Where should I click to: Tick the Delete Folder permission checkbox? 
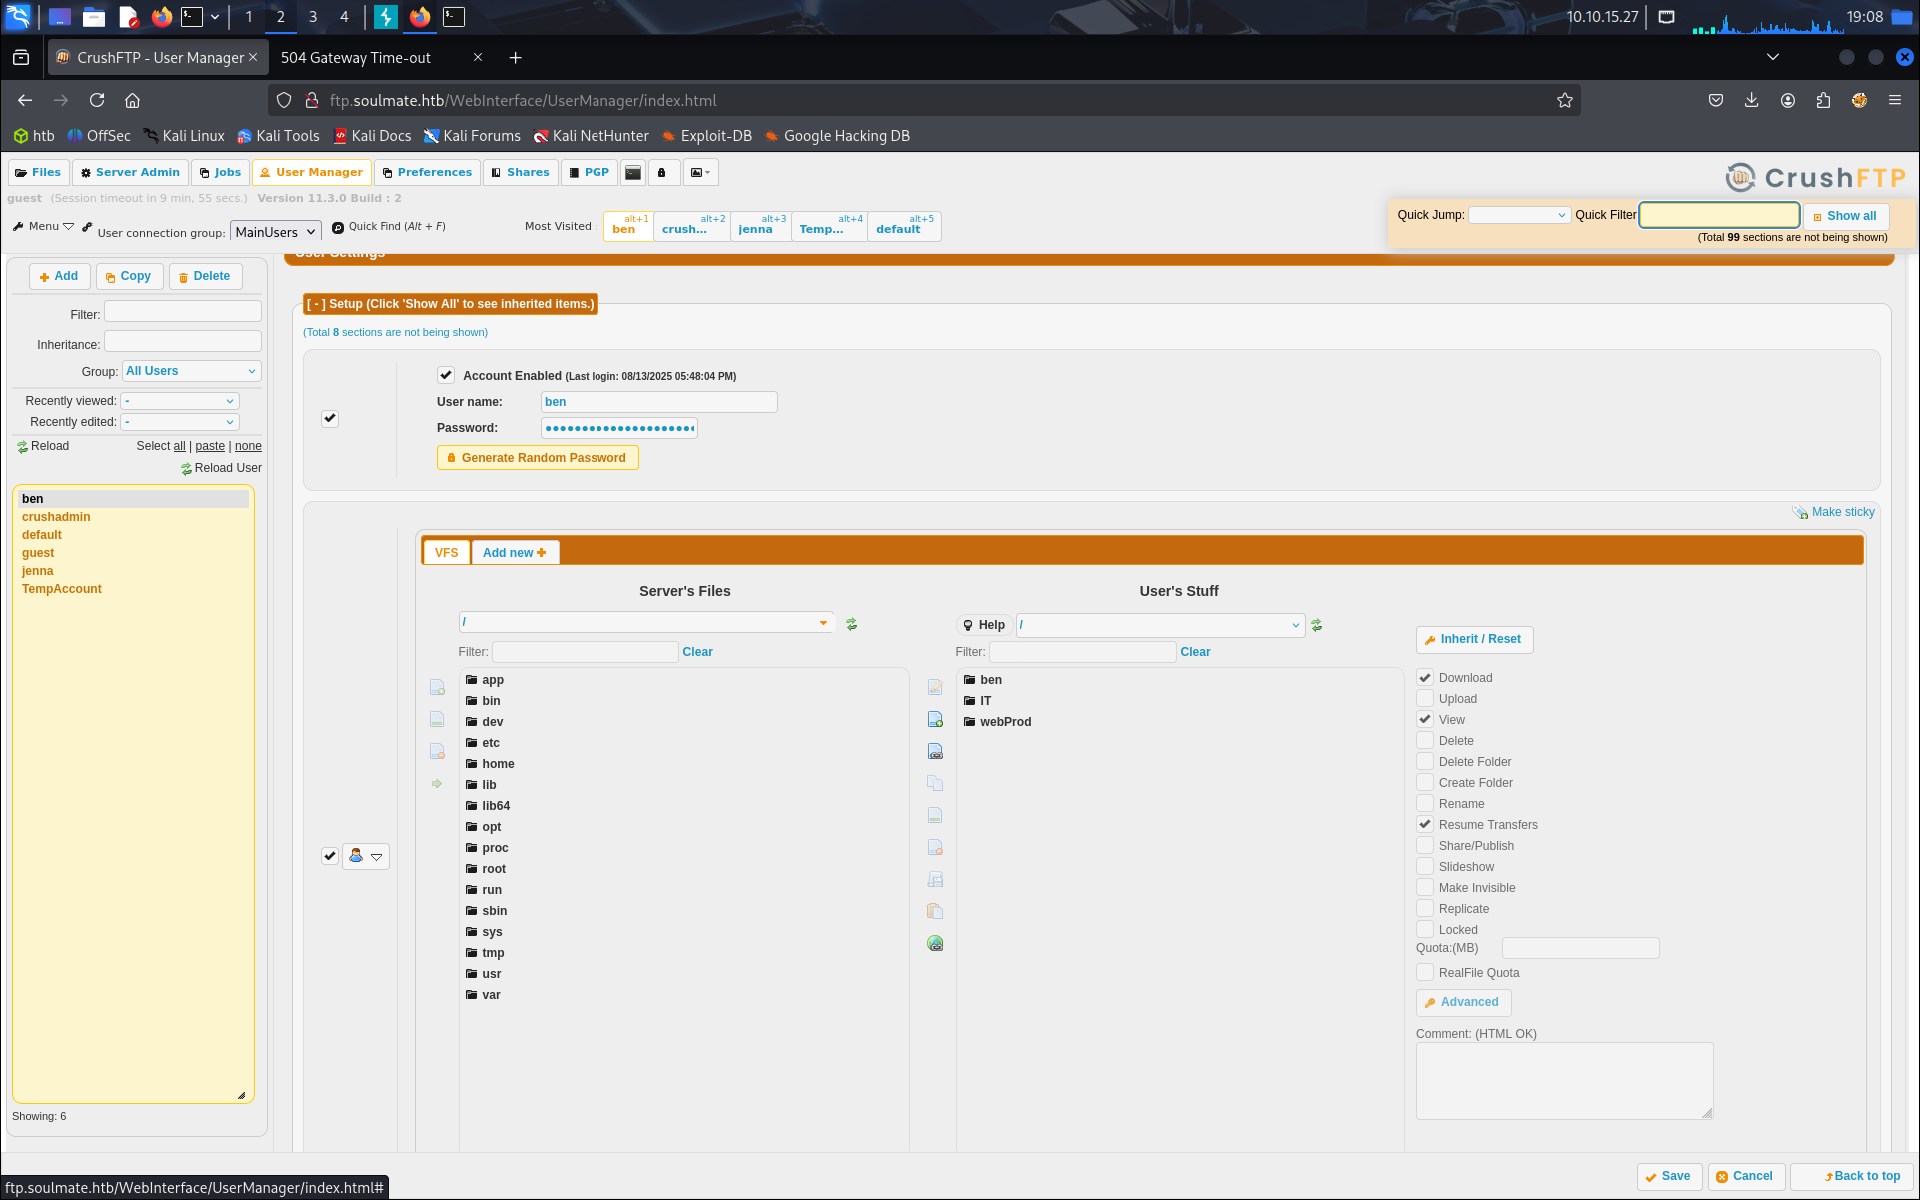click(1425, 762)
